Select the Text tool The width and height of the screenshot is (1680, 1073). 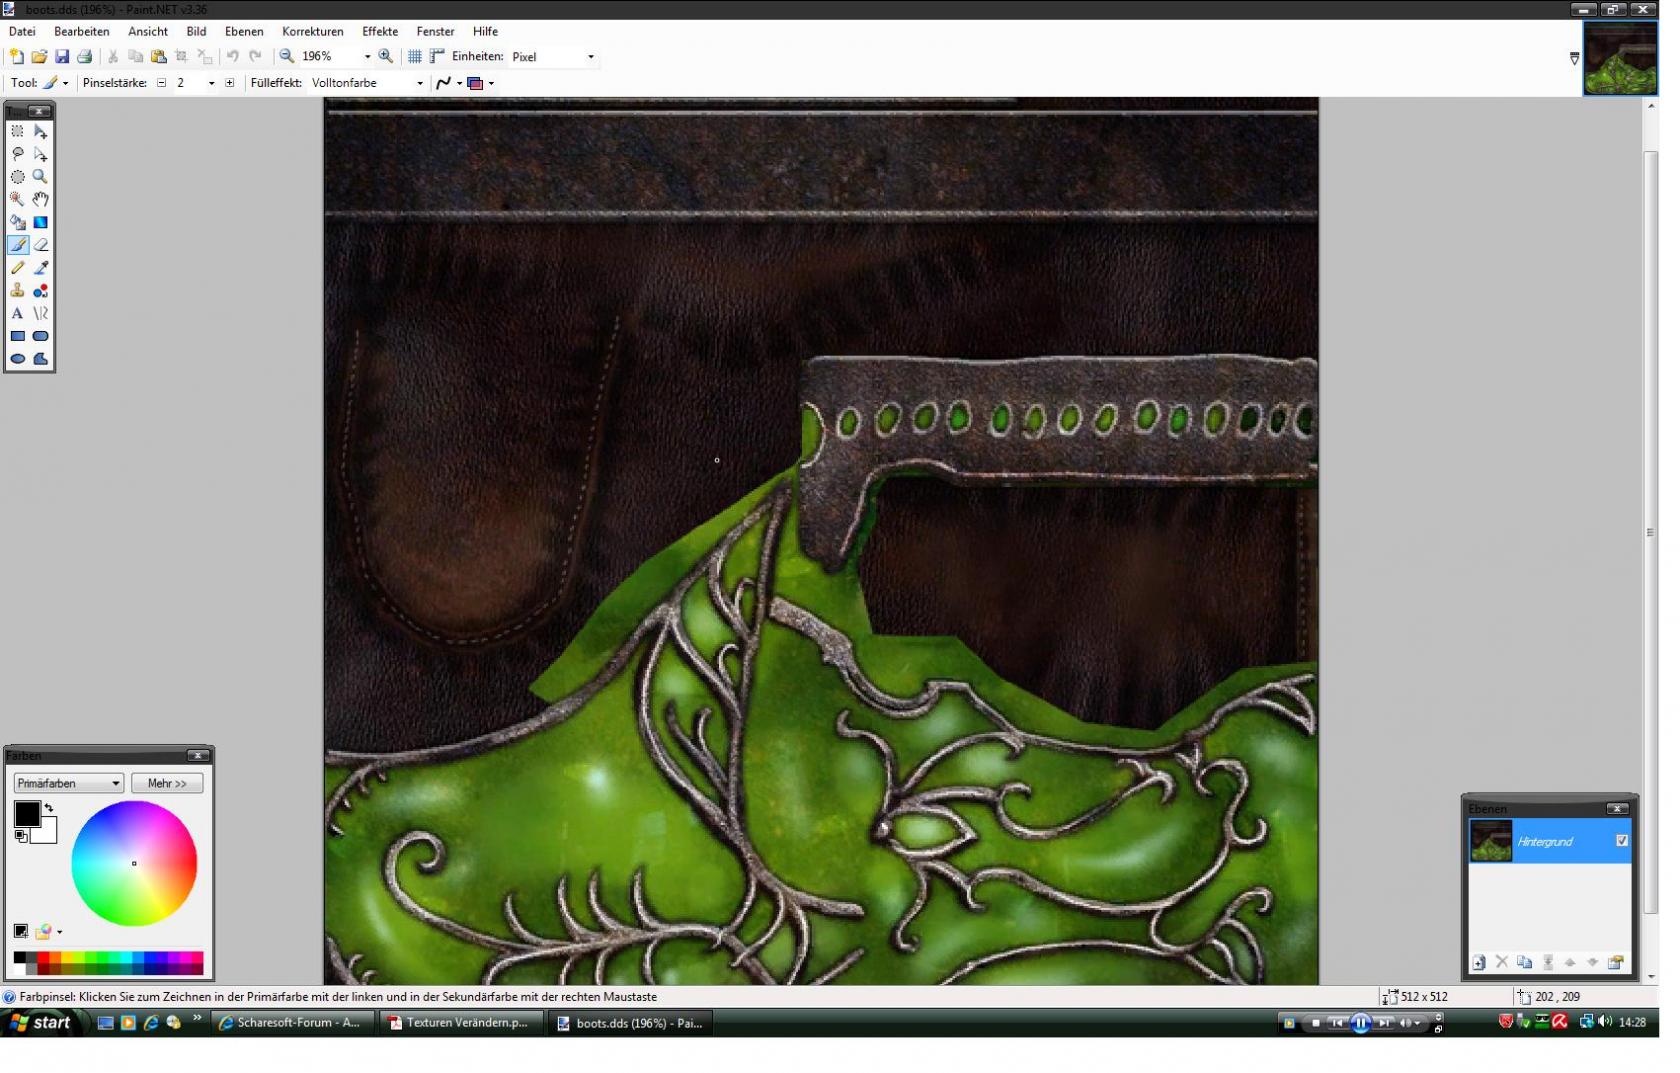[x=17, y=314]
